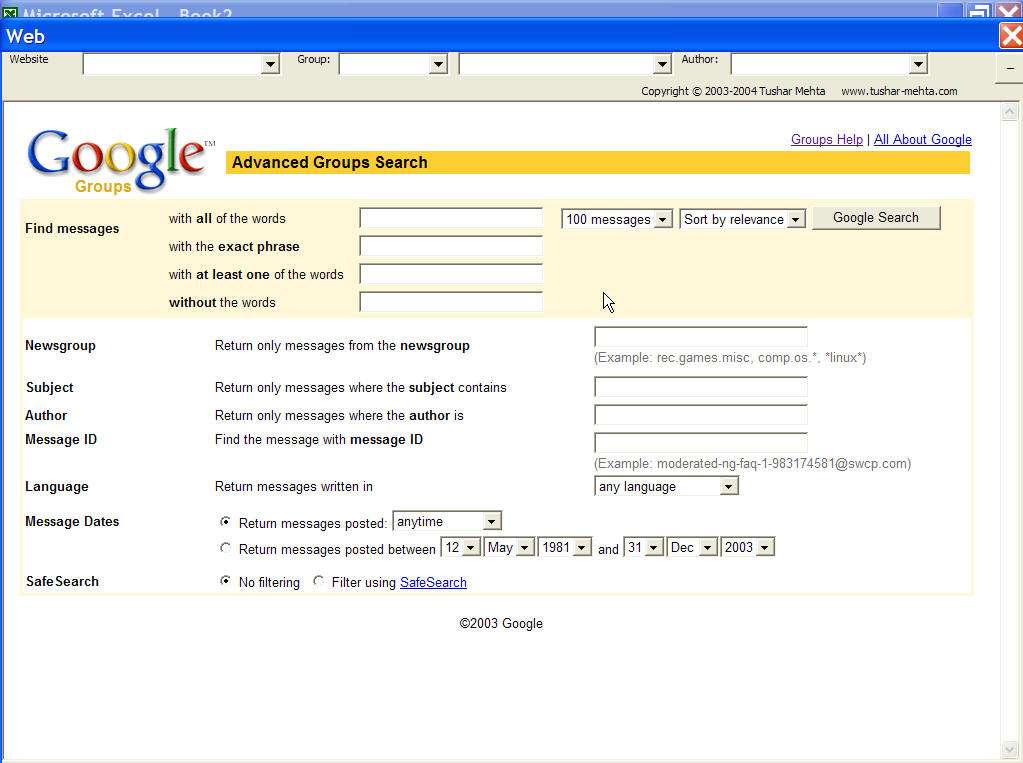Open the 'any language' dropdown
1023x763 pixels.
point(728,487)
